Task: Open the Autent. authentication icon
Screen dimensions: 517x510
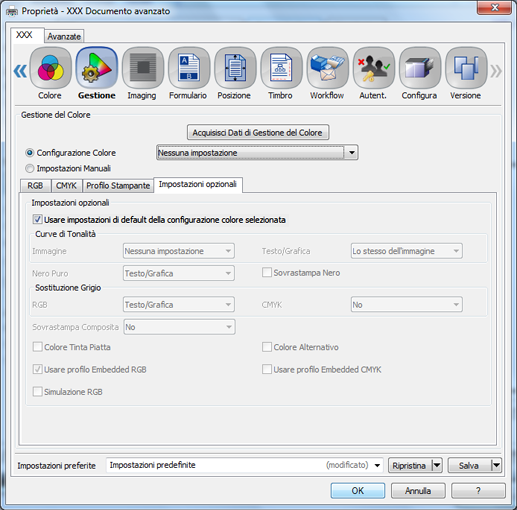Action: (374, 68)
